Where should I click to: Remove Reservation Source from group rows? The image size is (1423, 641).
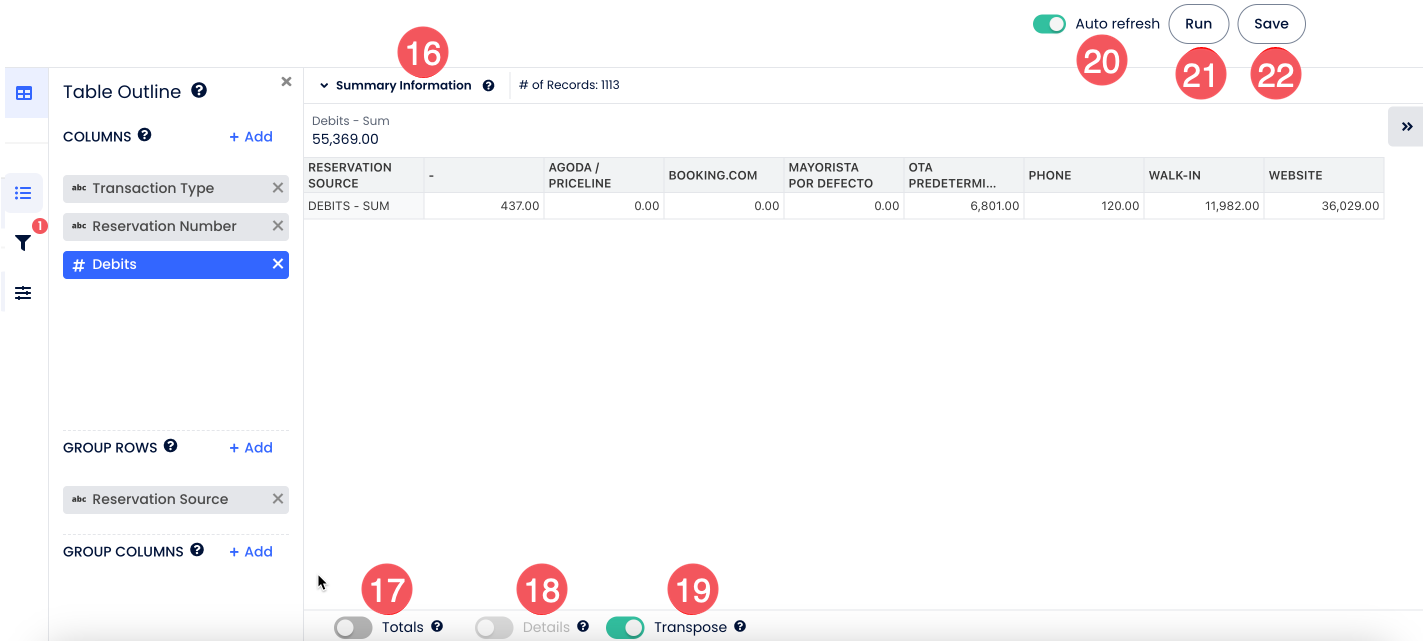(278, 499)
